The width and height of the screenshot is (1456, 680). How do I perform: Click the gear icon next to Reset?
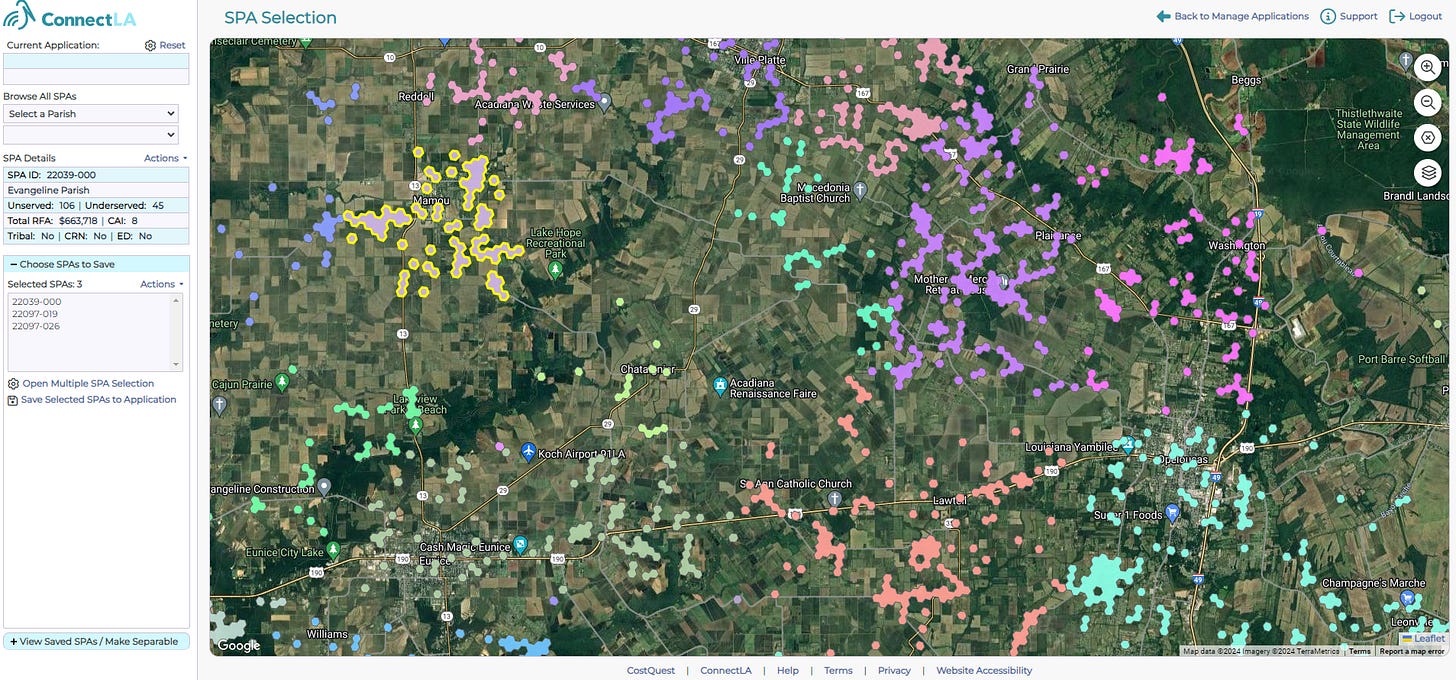click(150, 45)
